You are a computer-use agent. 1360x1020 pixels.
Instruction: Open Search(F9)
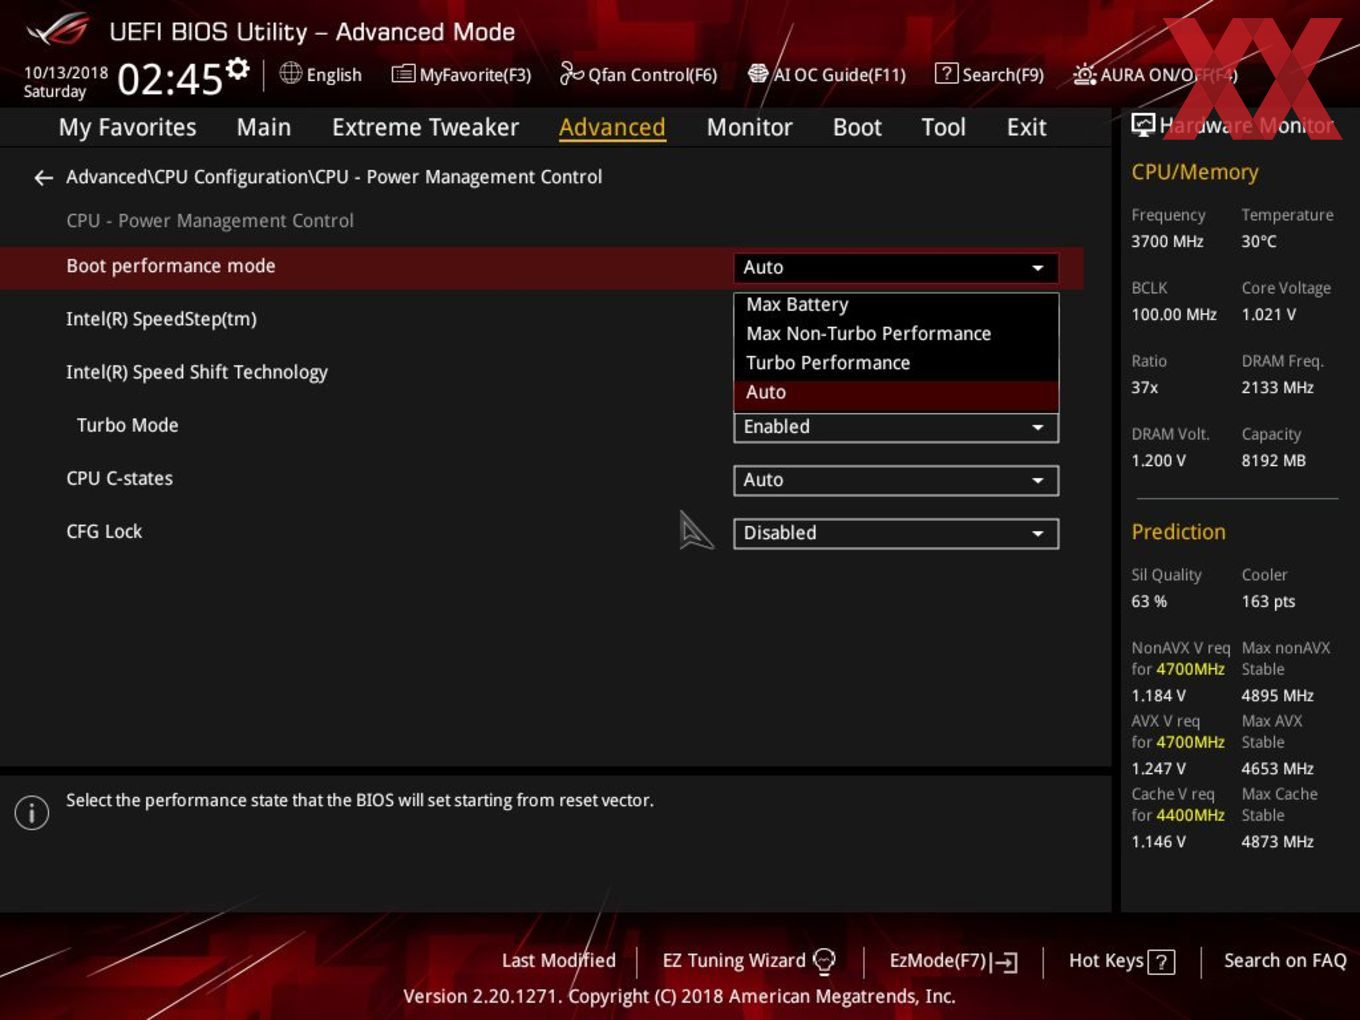pos(990,75)
